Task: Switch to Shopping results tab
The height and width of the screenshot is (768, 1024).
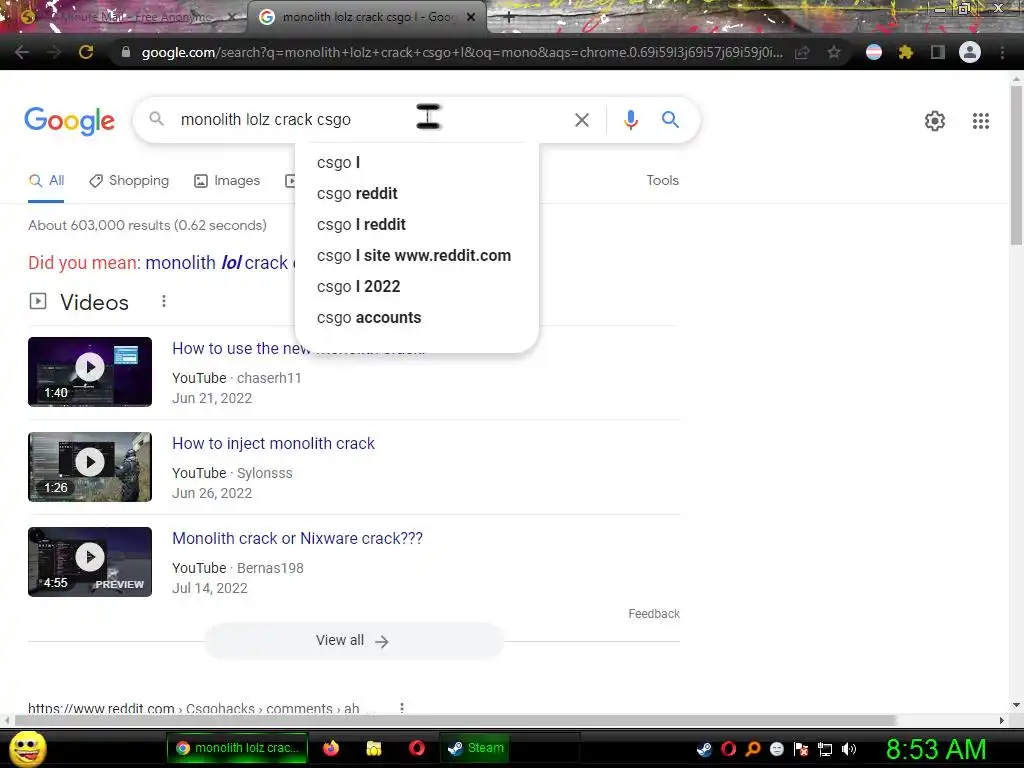Action: click(129, 181)
